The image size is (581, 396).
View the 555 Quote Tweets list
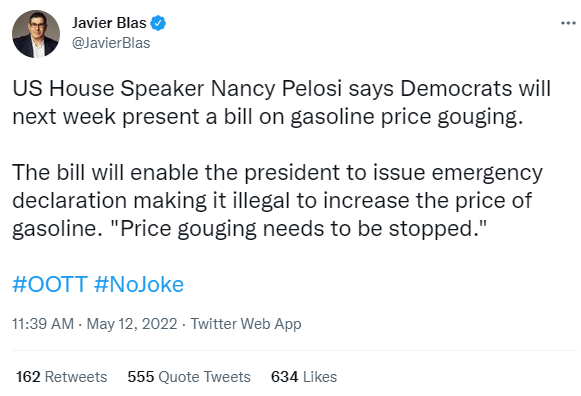(x=189, y=377)
